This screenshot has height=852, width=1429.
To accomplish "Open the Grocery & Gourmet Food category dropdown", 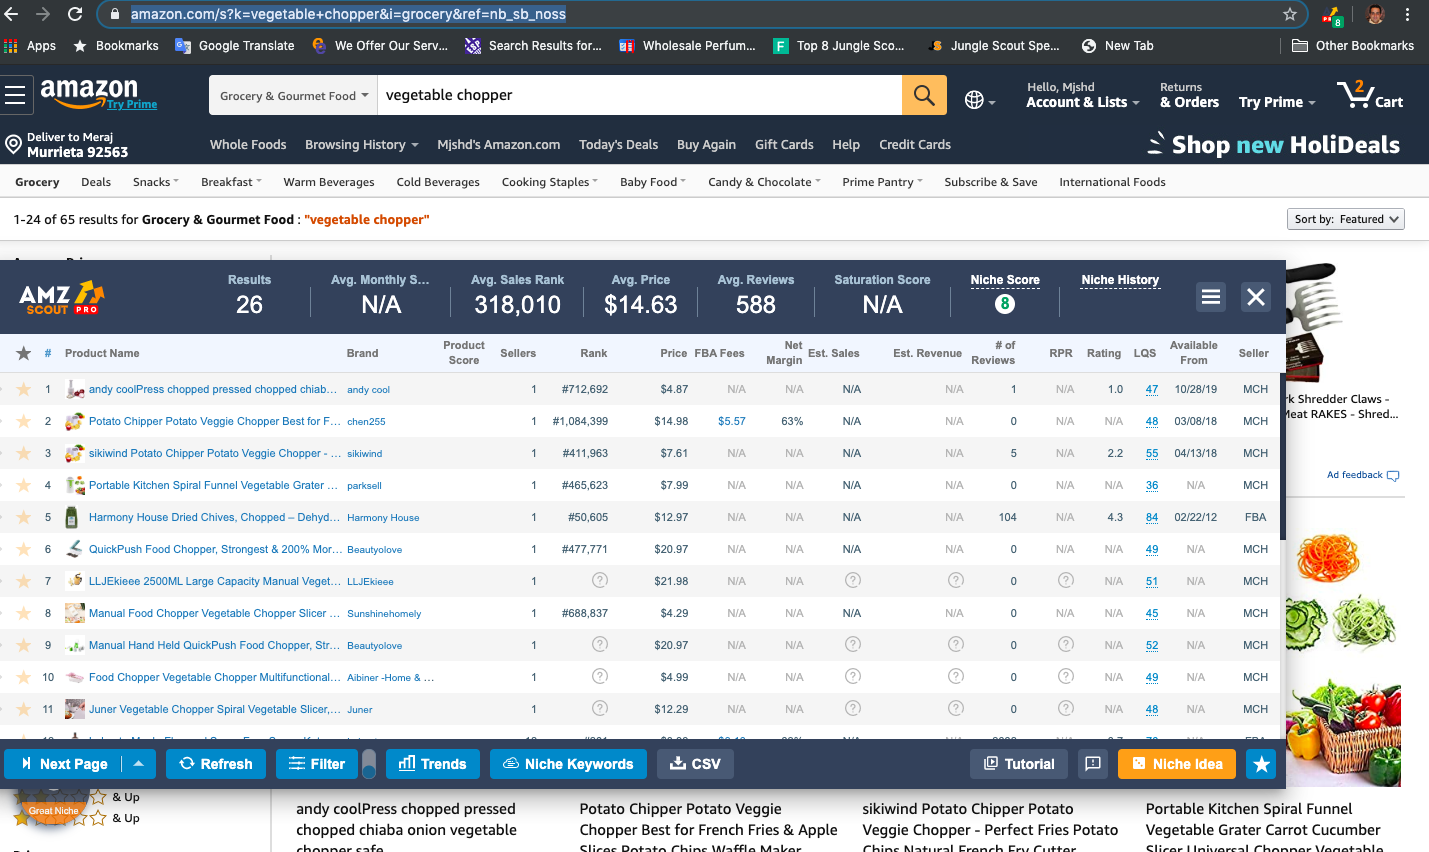I will 293,96.
